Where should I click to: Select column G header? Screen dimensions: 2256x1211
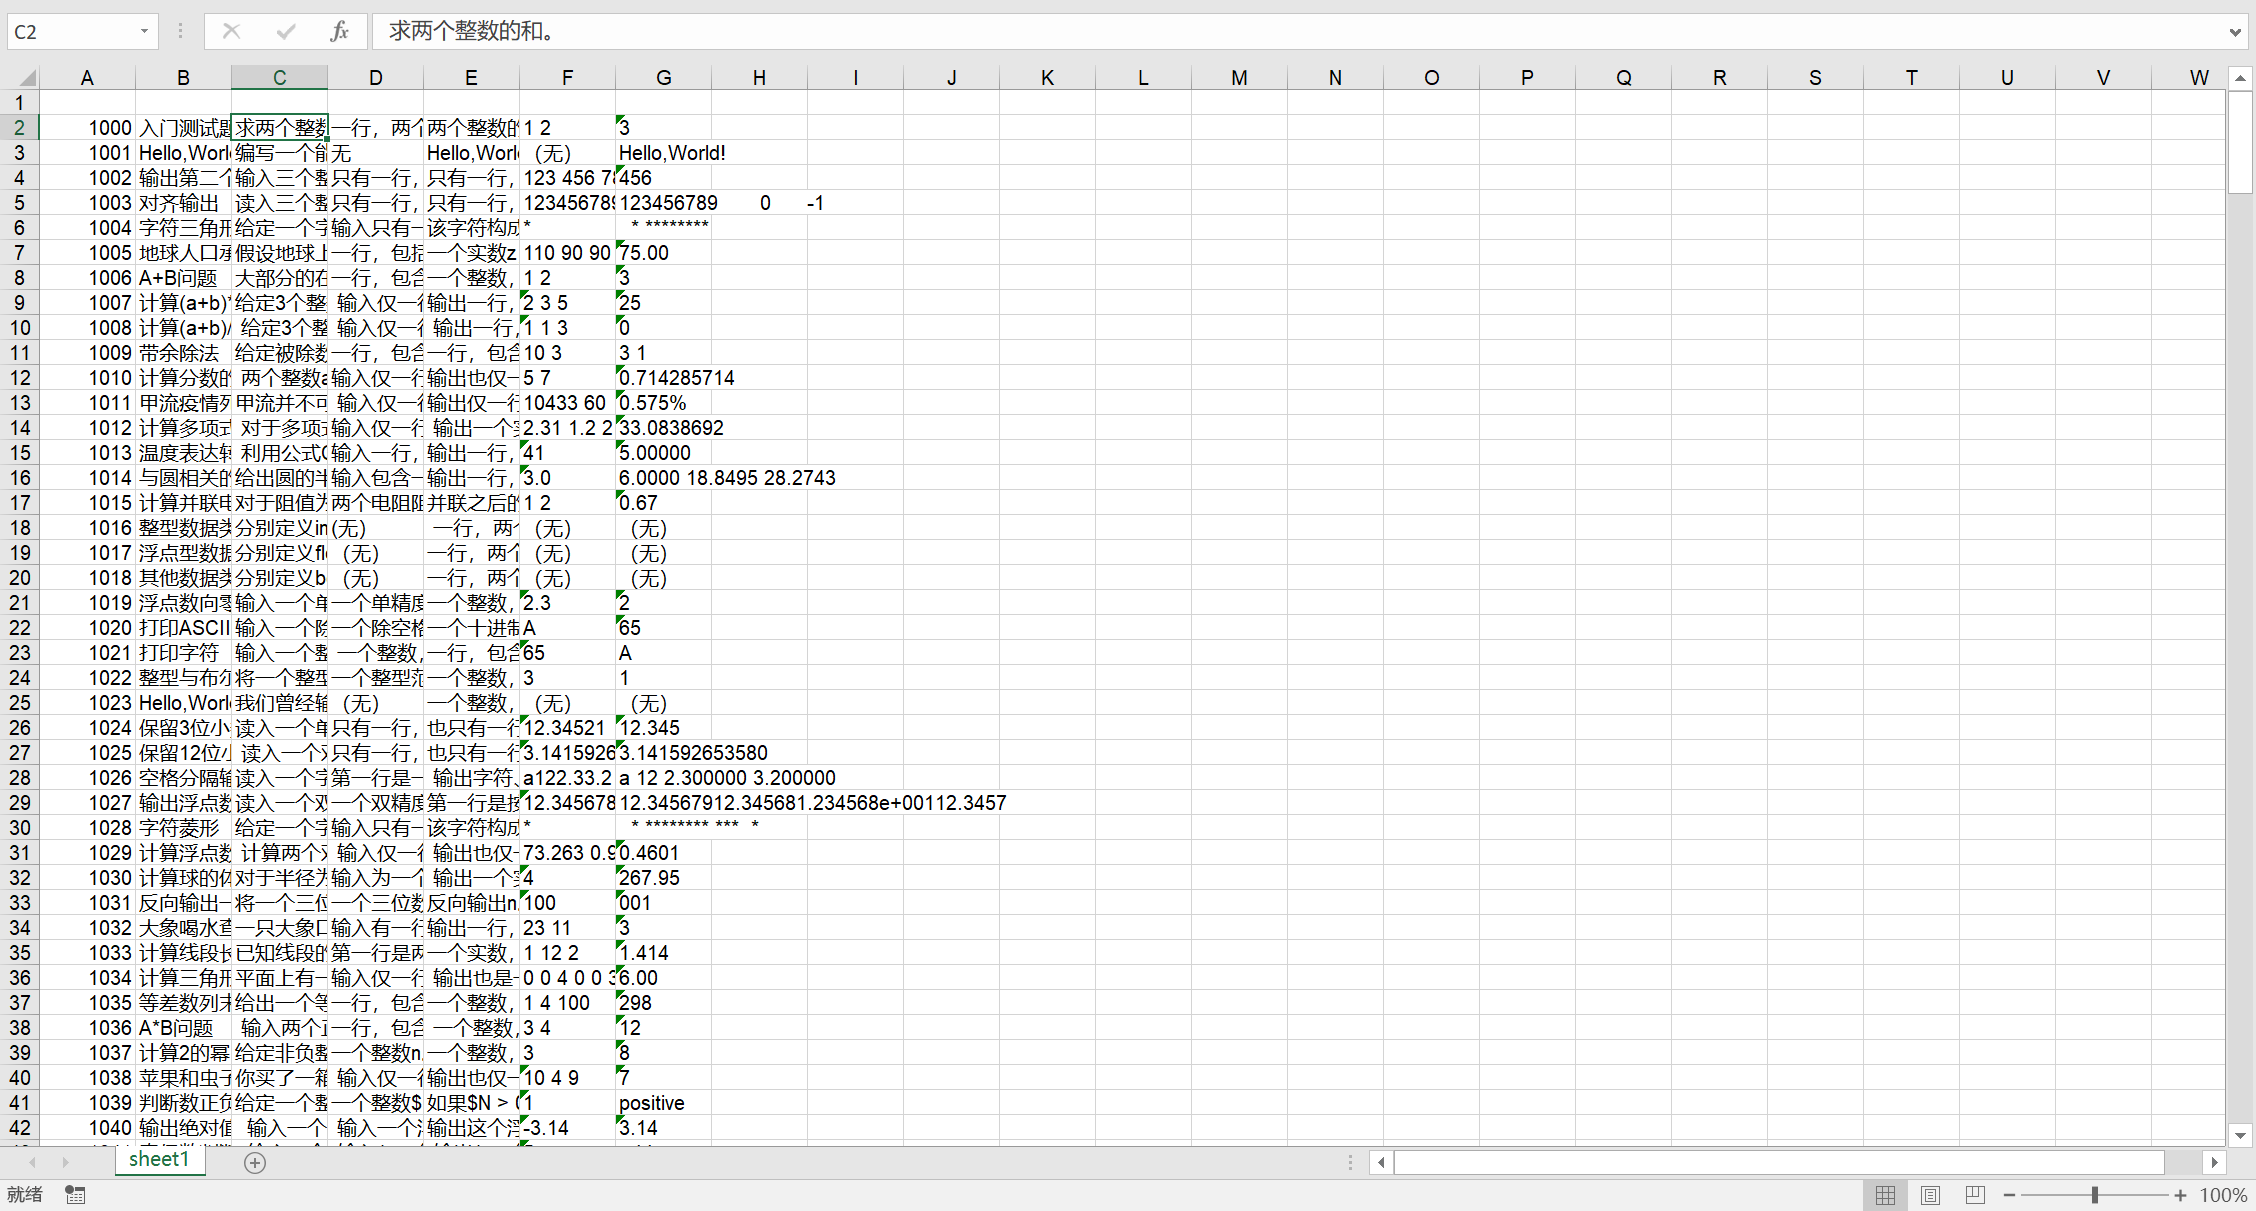[663, 78]
